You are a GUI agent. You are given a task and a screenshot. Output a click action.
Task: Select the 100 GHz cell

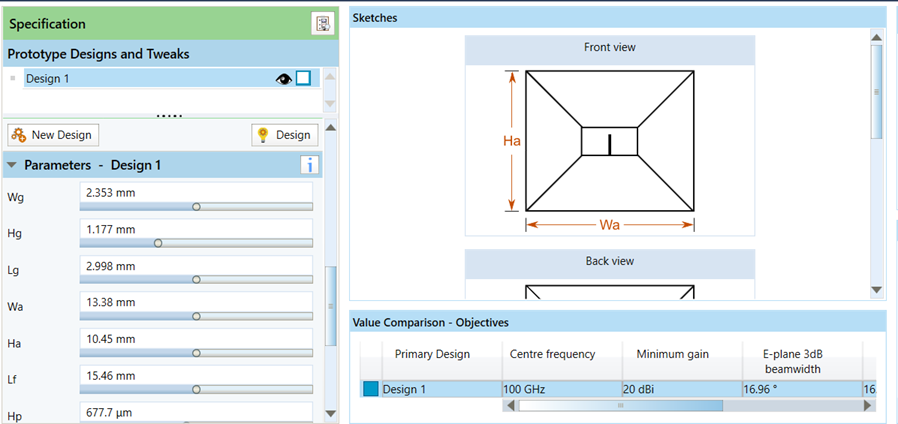click(562, 389)
